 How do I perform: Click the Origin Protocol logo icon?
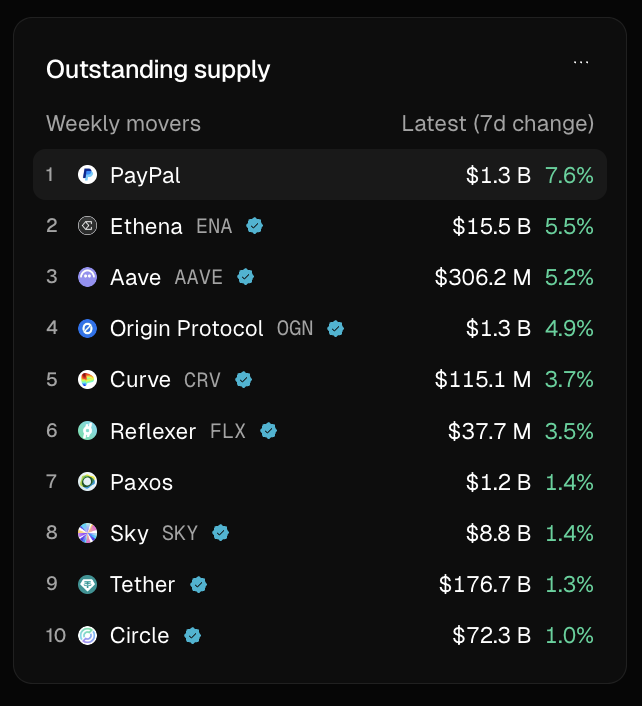87,328
